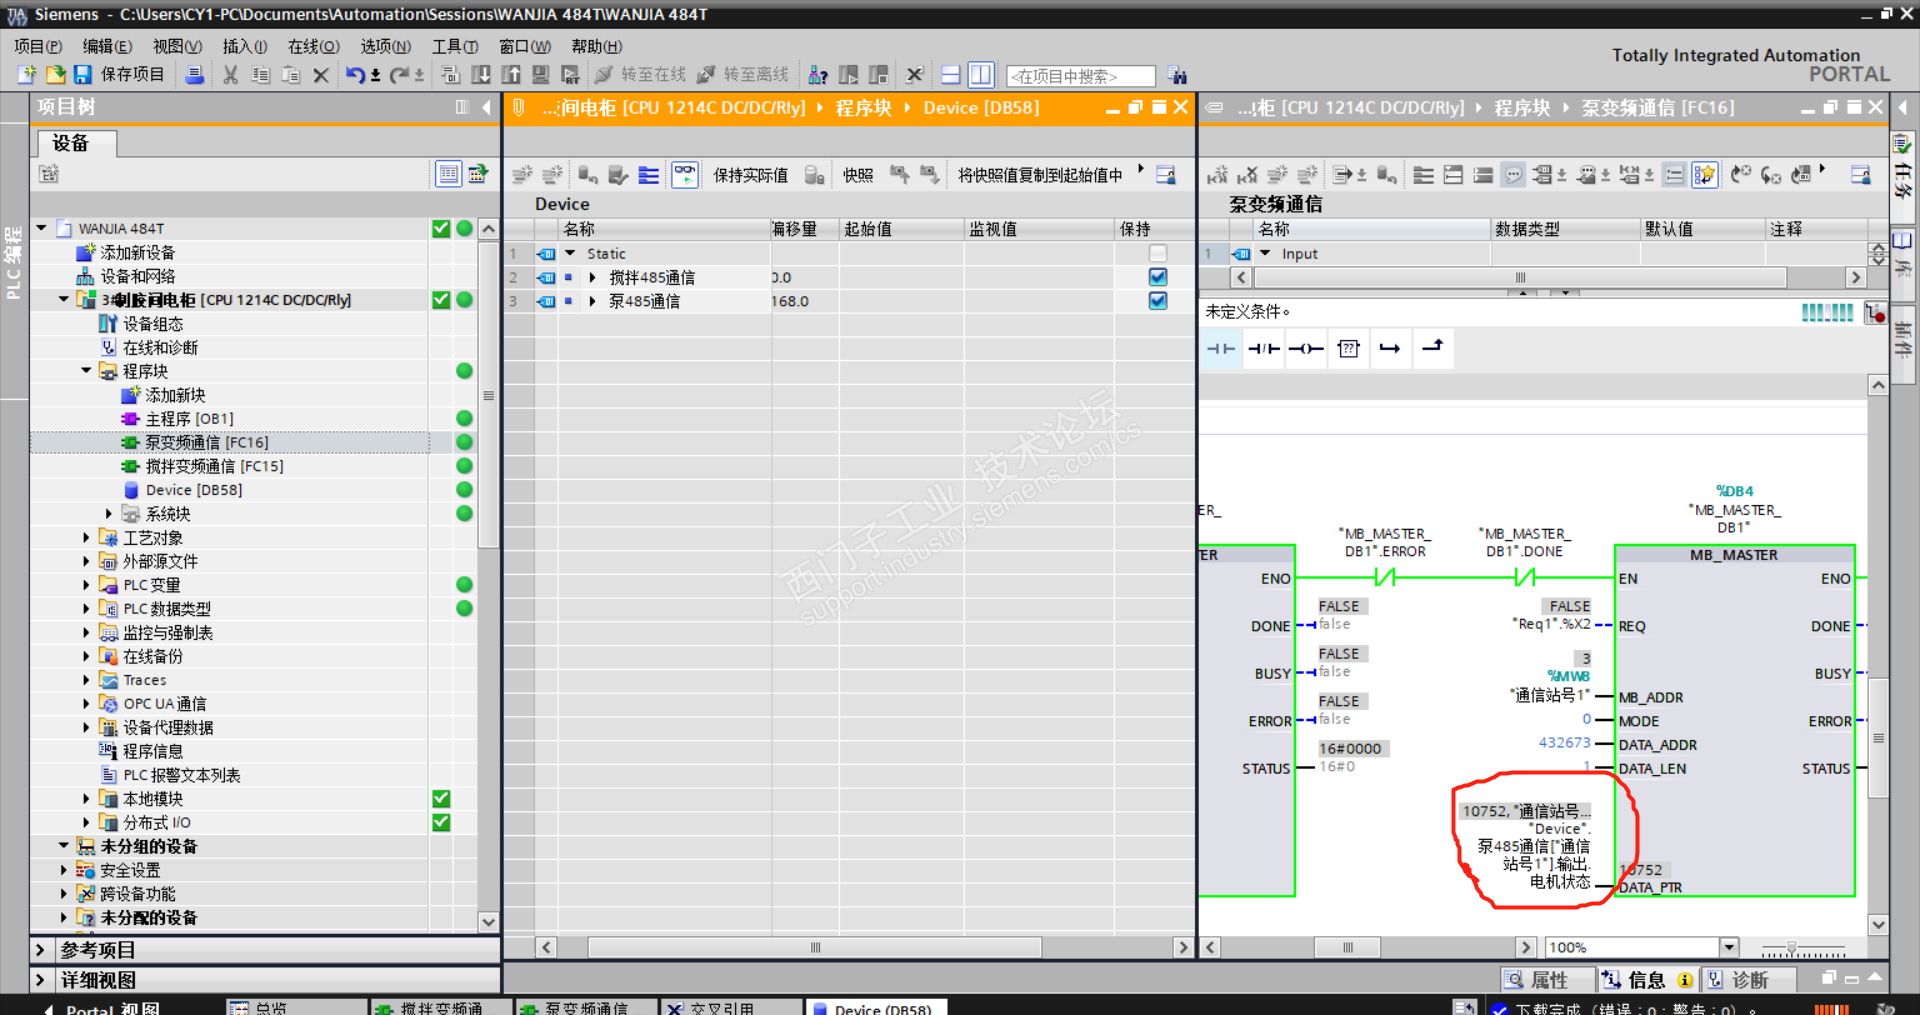Toggle retain checkbox for Static row
Viewport: 1920px width, 1015px height.
click(1158, 254)
